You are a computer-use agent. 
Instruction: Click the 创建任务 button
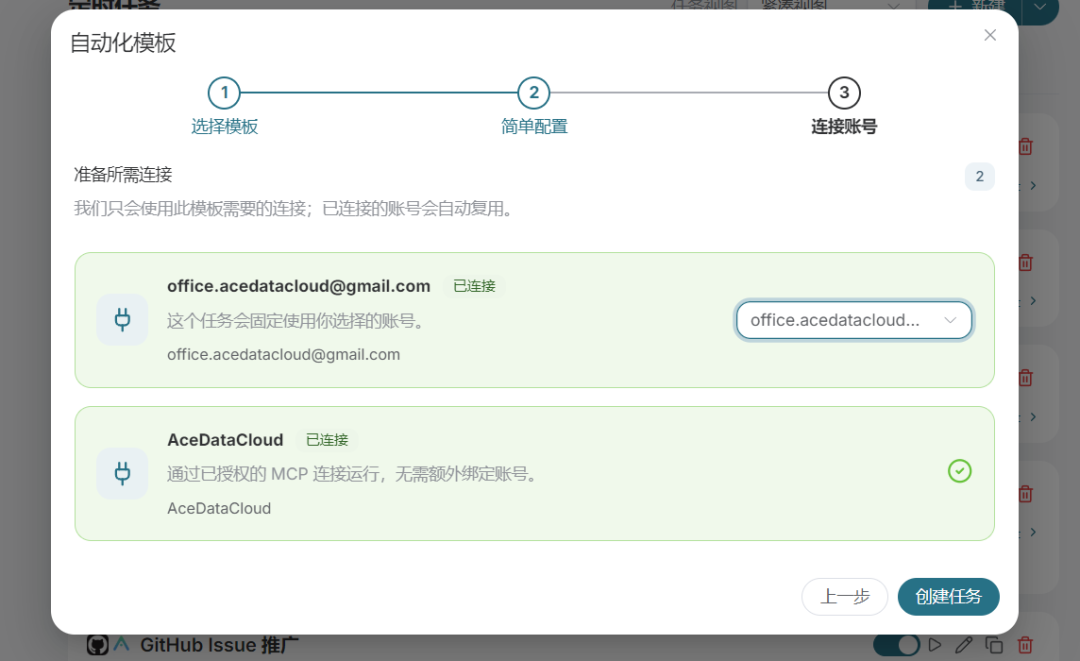948,596
